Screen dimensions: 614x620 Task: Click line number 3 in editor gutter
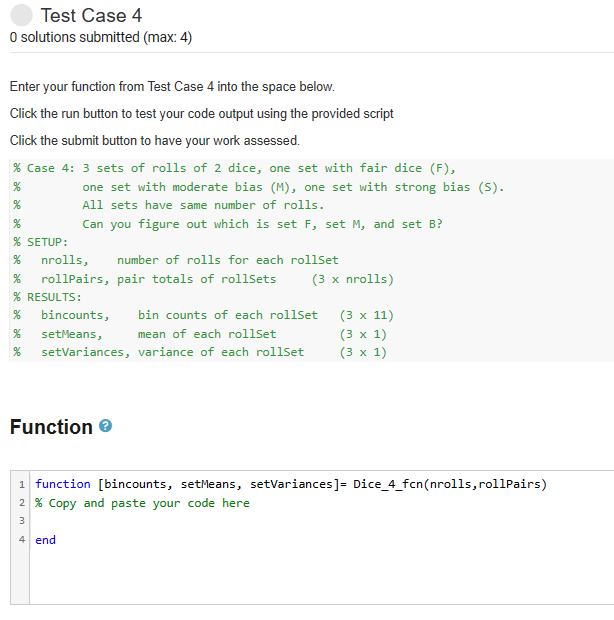click(x=22, y=521)
